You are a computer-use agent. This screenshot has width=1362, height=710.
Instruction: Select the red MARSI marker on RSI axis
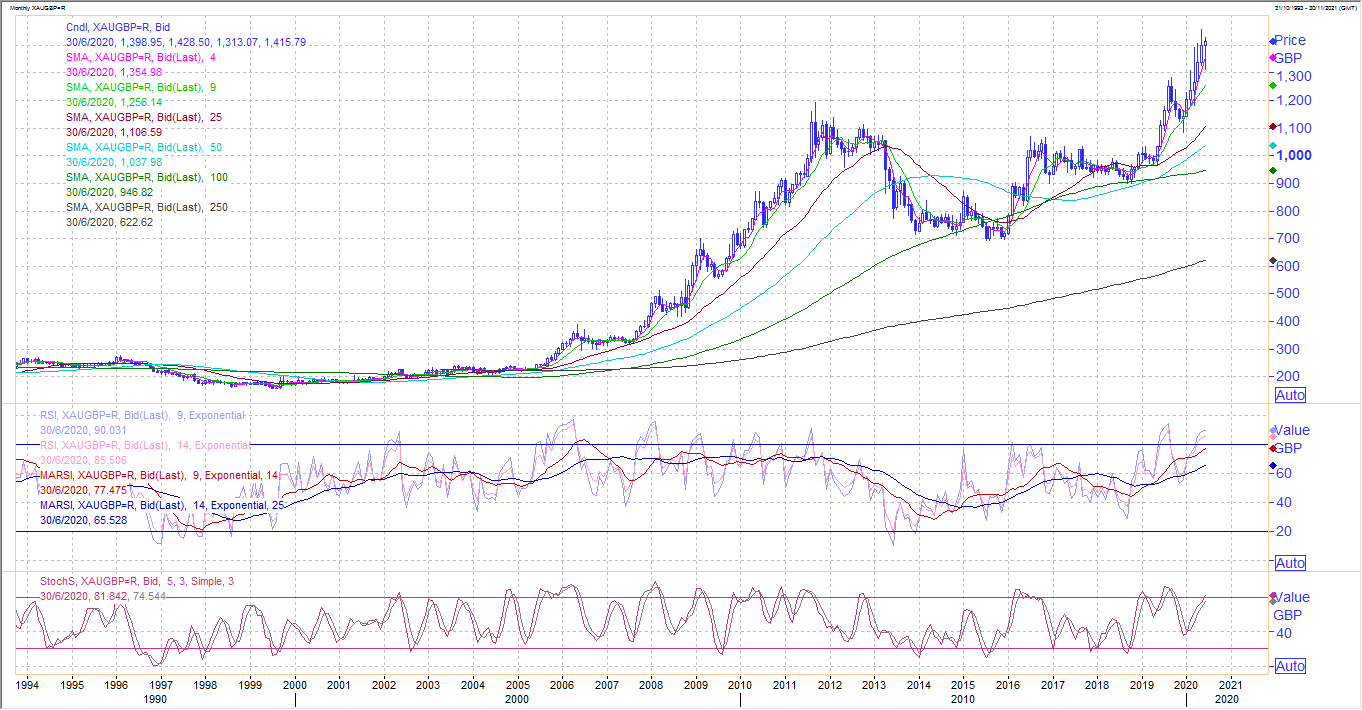coord(1272,448)
